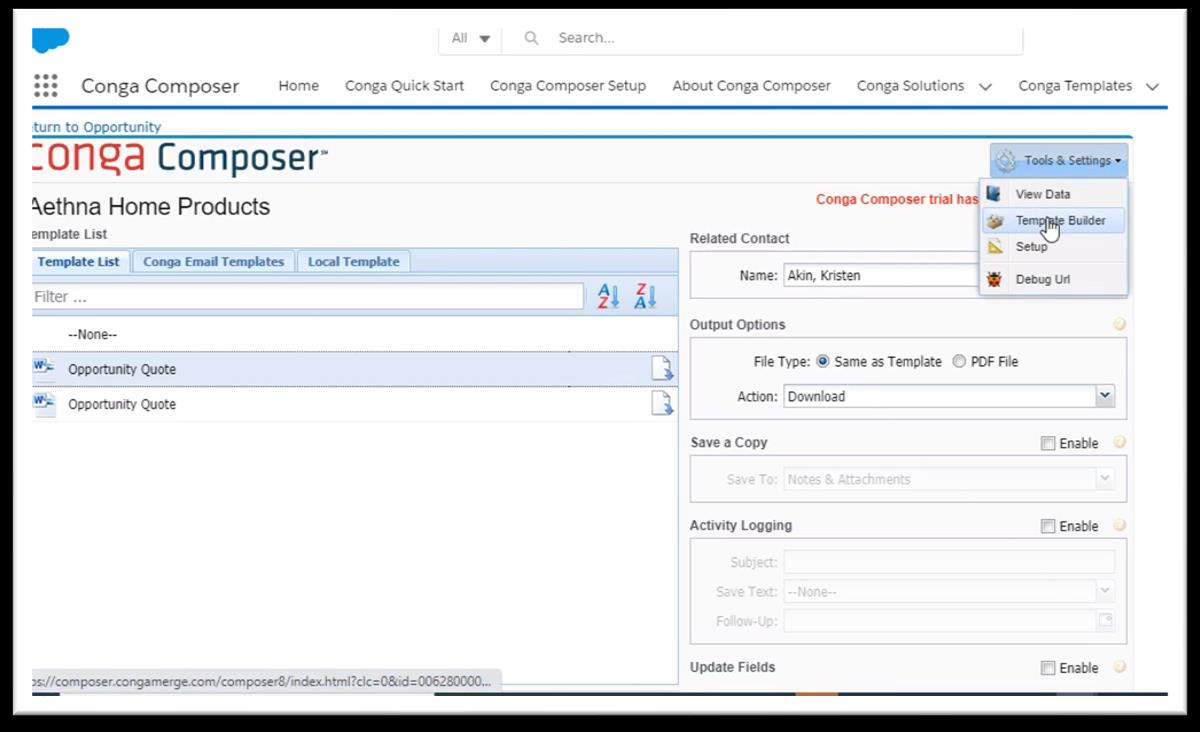The height and width of the screenshot is (732, 1200).
Task: Click Word icon of highlighted Opportunity Quote
Action: click(x=44, y=368)
